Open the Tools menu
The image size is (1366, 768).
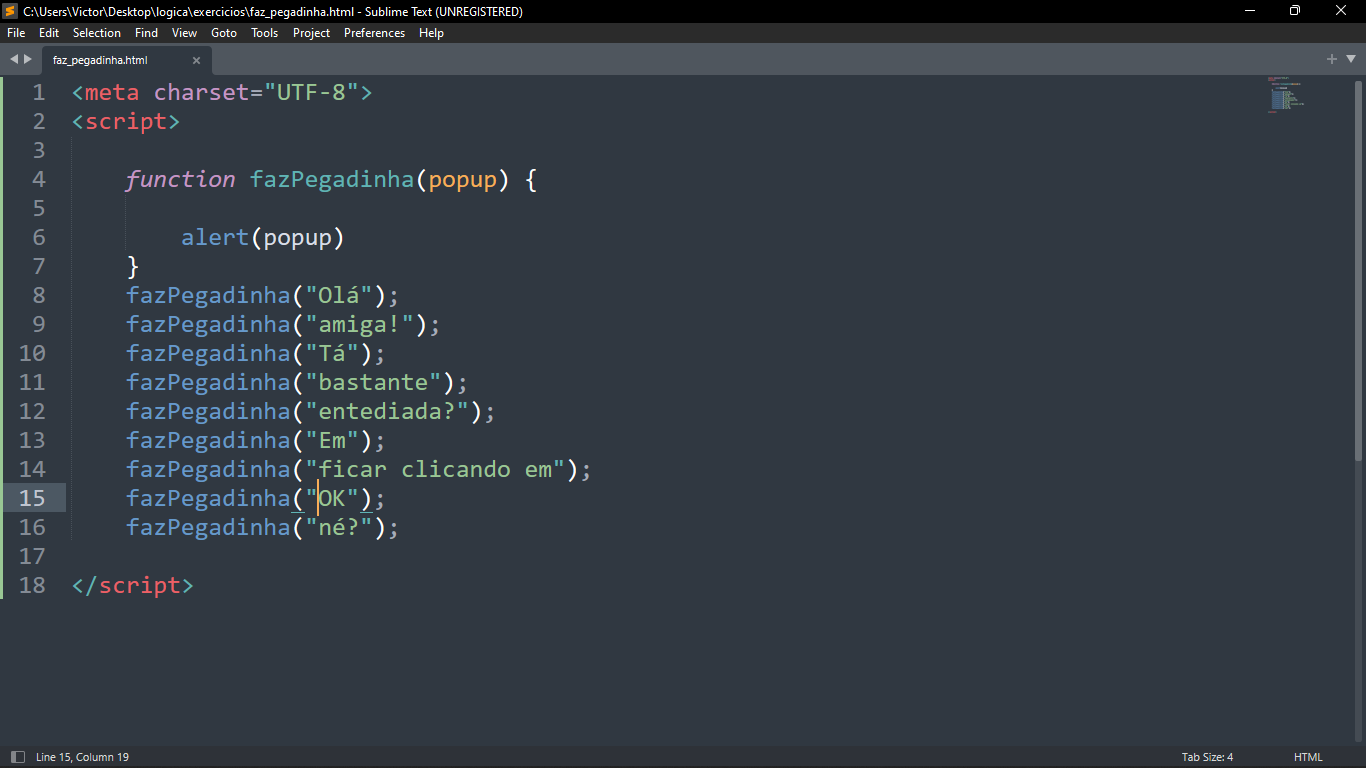click(265, 33)
